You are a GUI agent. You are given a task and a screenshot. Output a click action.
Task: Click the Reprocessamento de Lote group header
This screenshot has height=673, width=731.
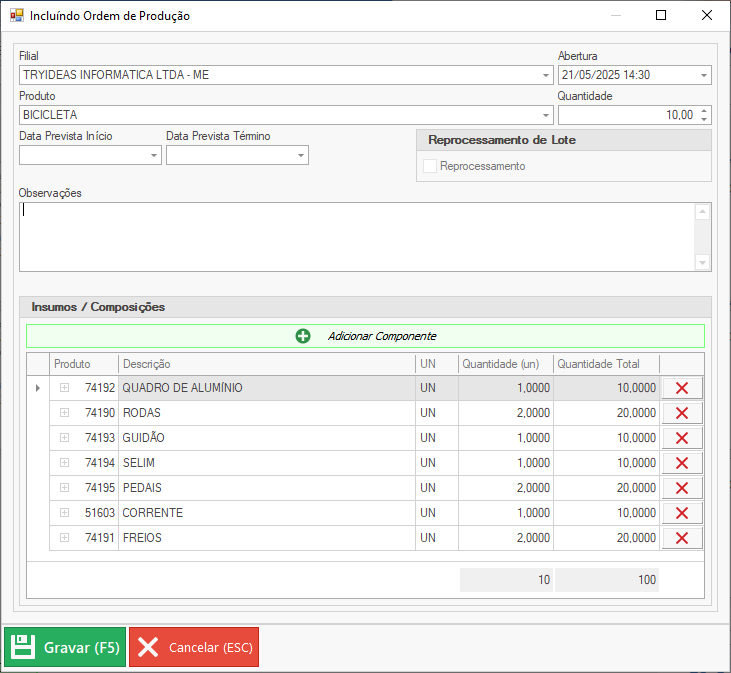pos(564,140)
